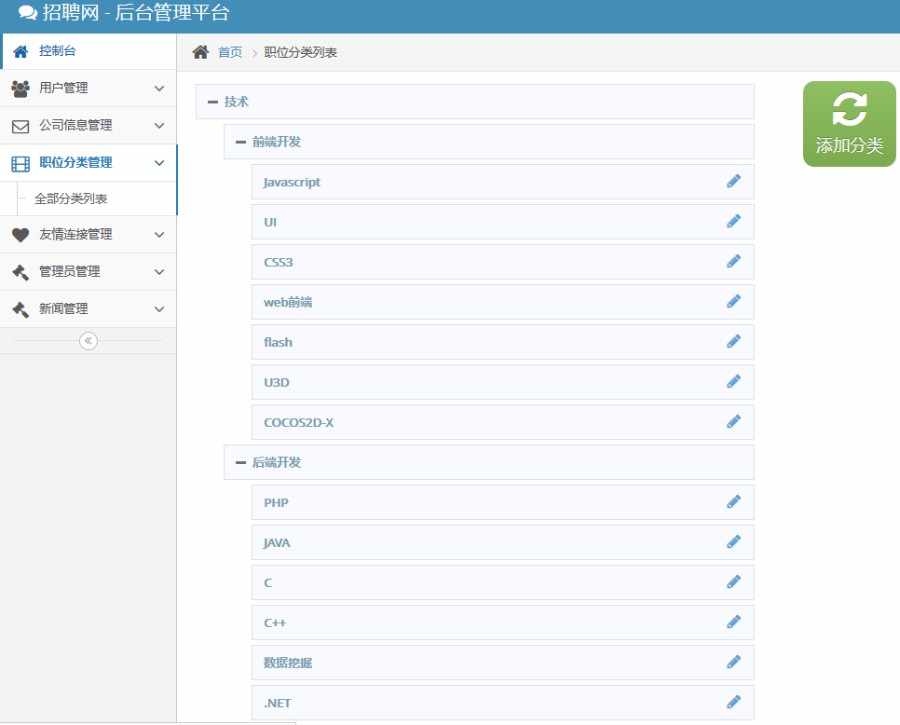Select the Javascript category text
The height and width of the screenshot is (725, 900).
(292, 182)
